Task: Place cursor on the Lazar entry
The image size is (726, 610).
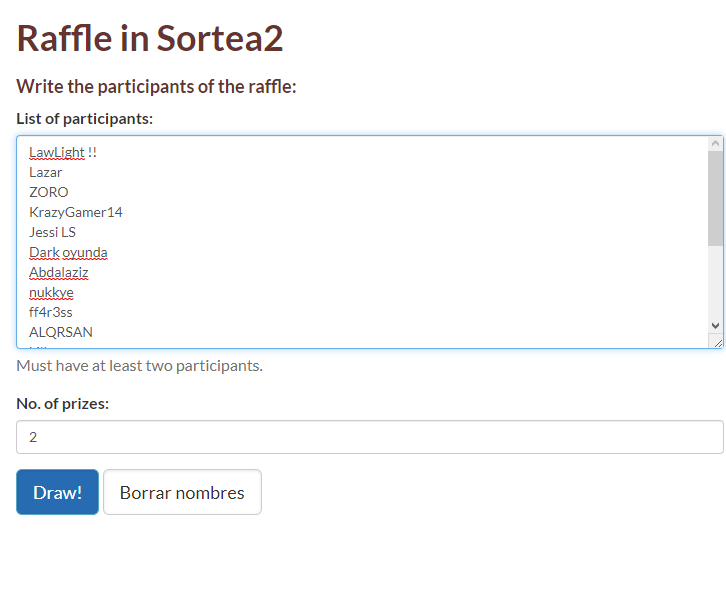Action: pyautogui.click(x=46, y=172)
